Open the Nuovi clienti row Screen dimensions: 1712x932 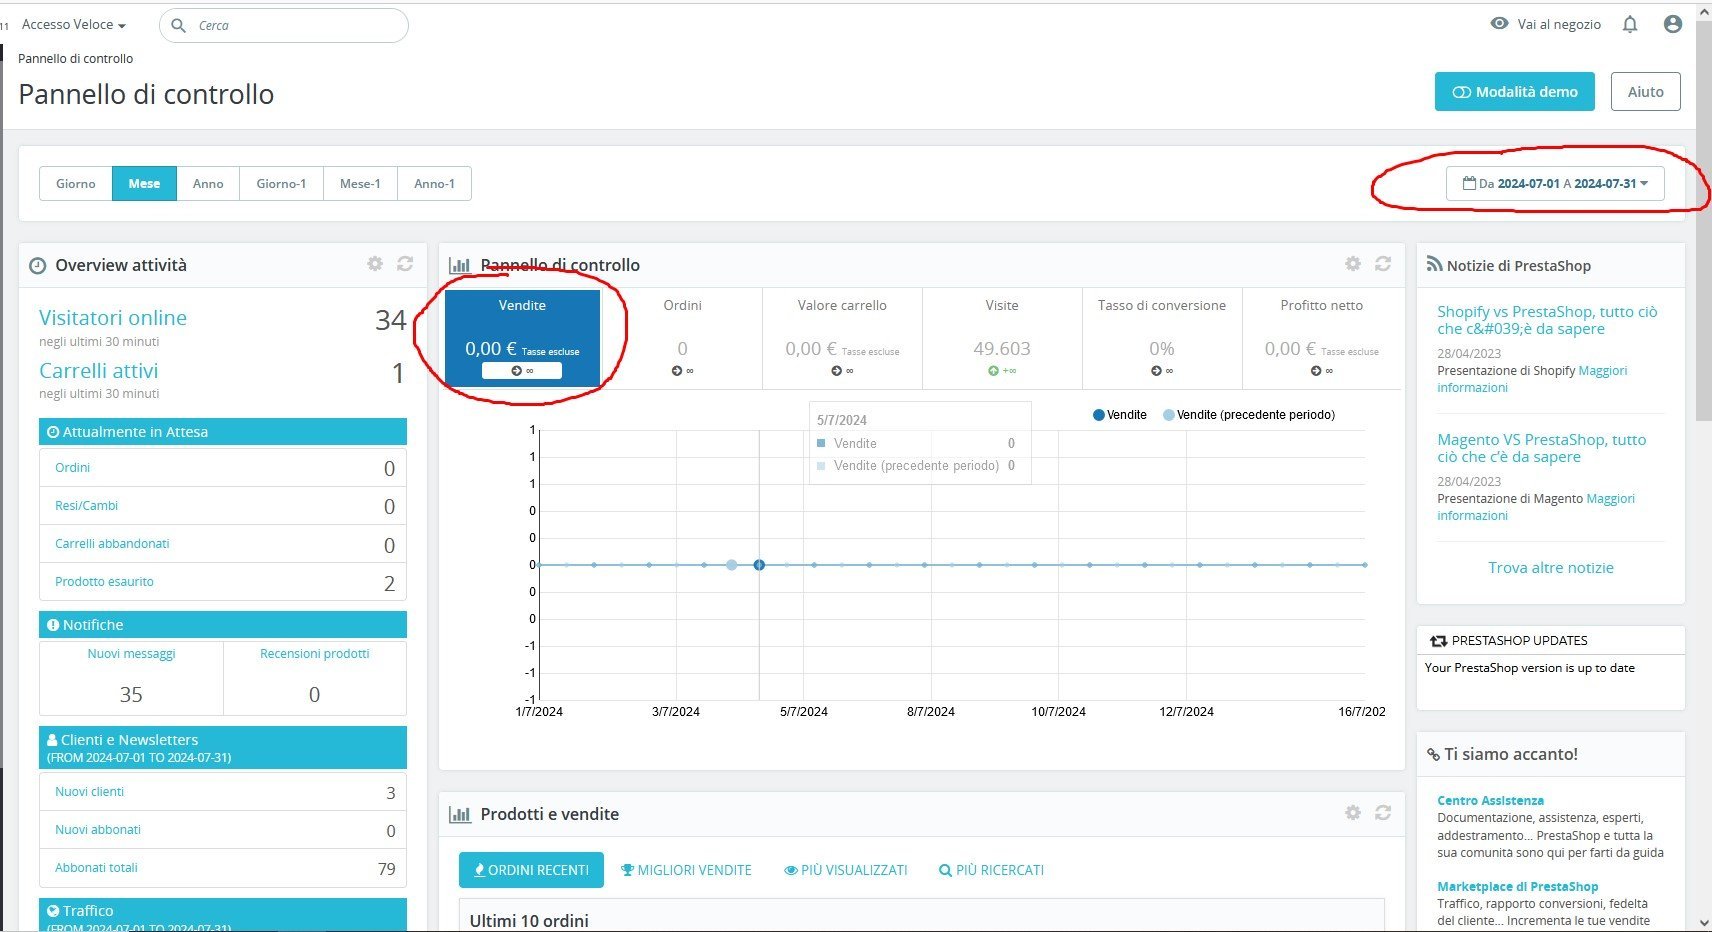[223, 792]
